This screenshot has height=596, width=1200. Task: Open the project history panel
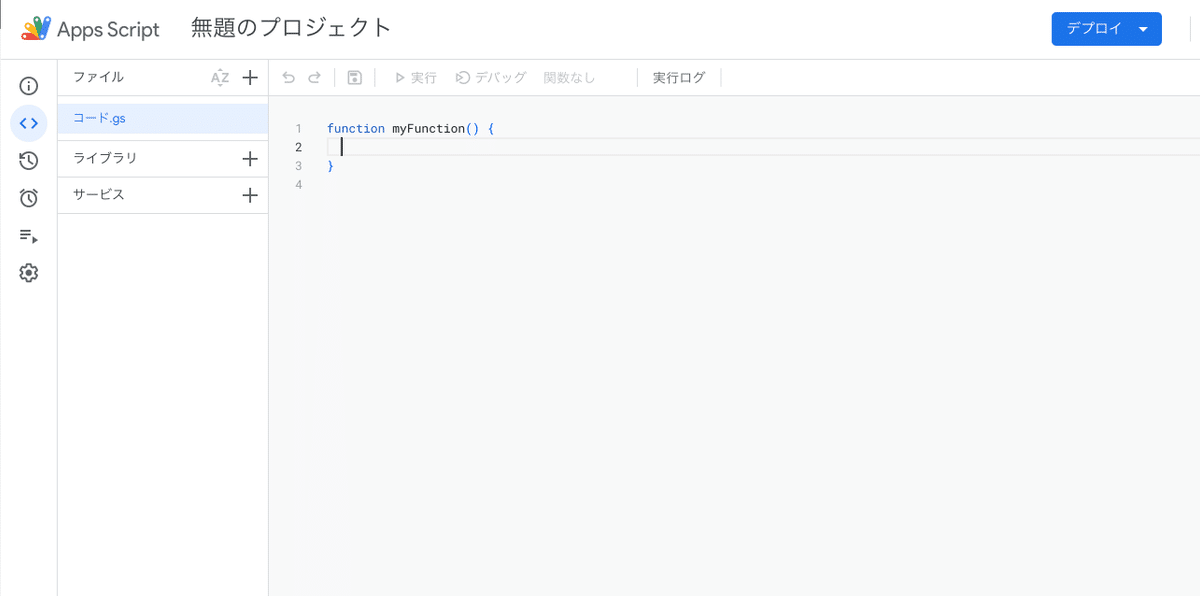[x=28, y=160]
